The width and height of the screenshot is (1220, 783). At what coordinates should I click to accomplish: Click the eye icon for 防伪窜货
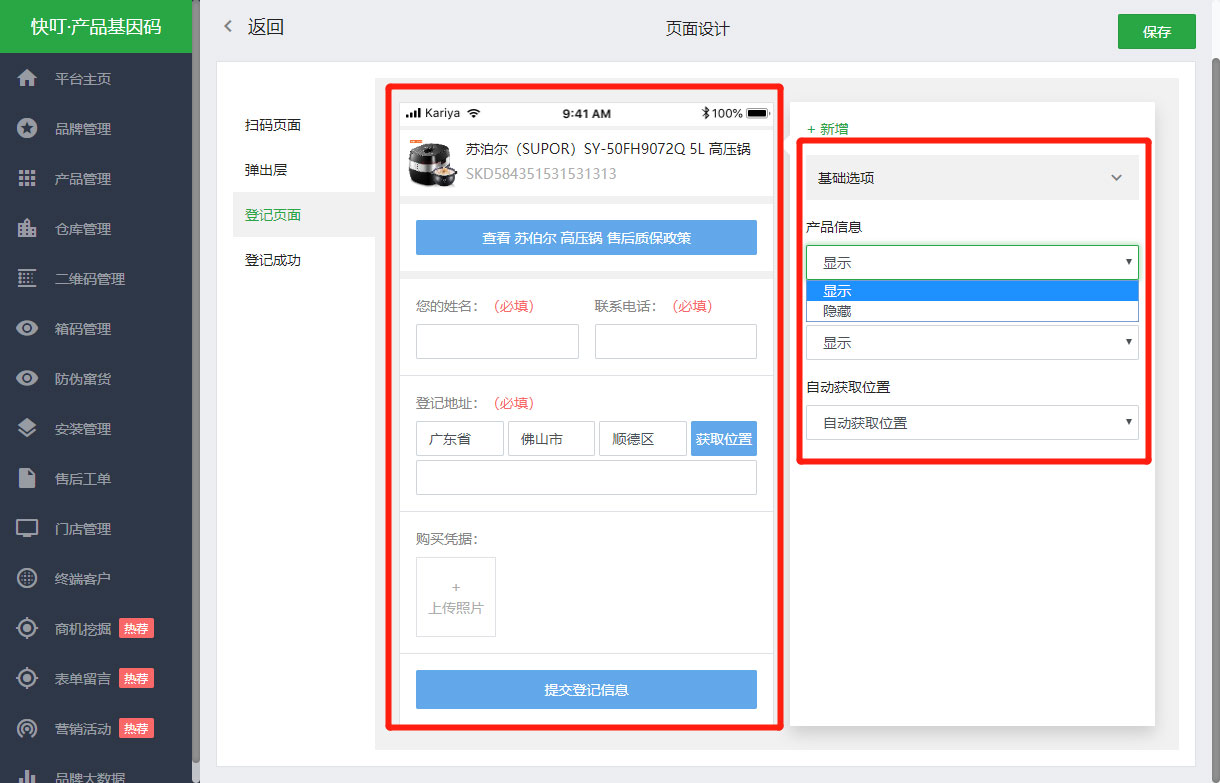pos(28,378)
